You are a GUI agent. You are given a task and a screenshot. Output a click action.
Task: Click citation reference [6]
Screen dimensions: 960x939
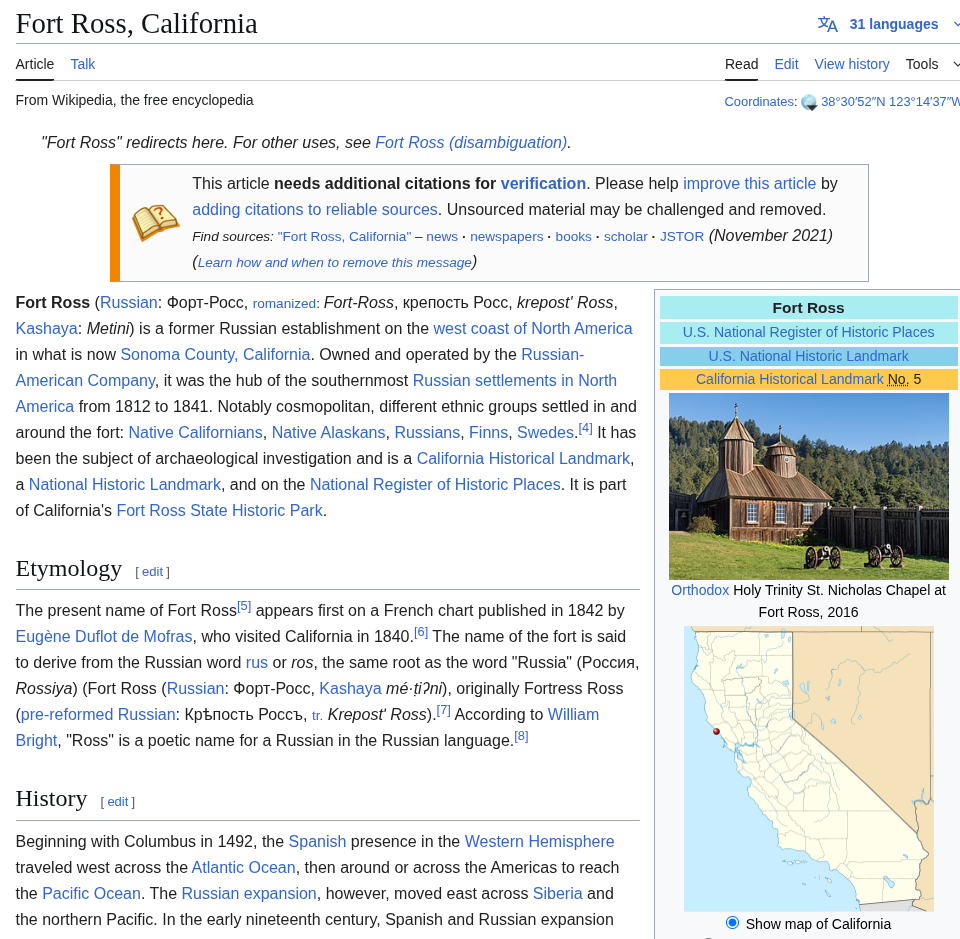tap(421, 632)
